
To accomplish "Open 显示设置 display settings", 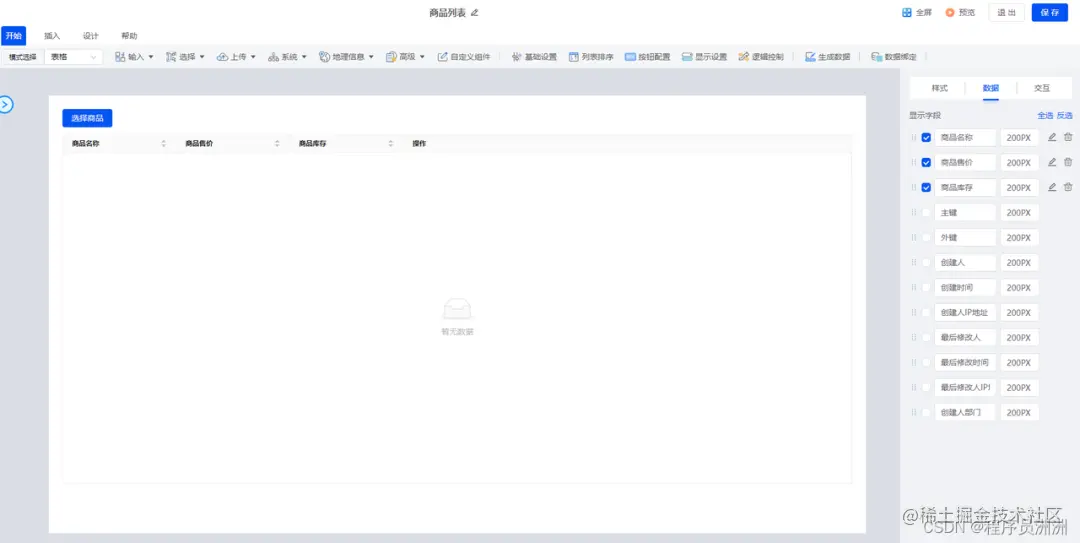I will (x=704, y=57).
